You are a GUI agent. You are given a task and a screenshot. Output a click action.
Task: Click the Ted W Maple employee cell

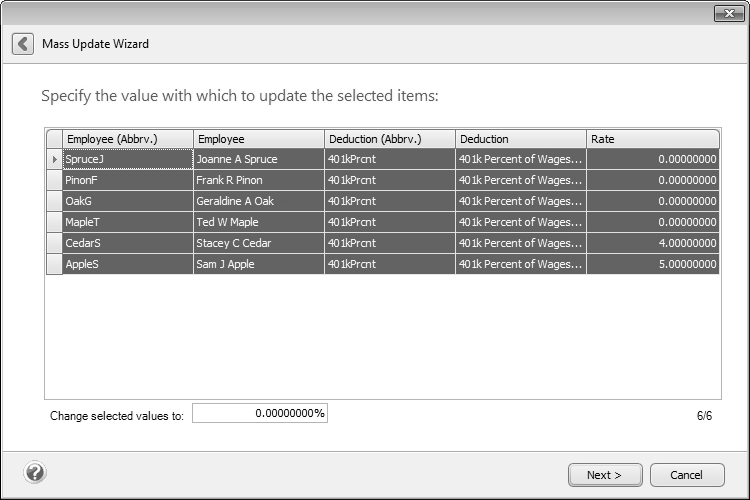pos(258,222)
